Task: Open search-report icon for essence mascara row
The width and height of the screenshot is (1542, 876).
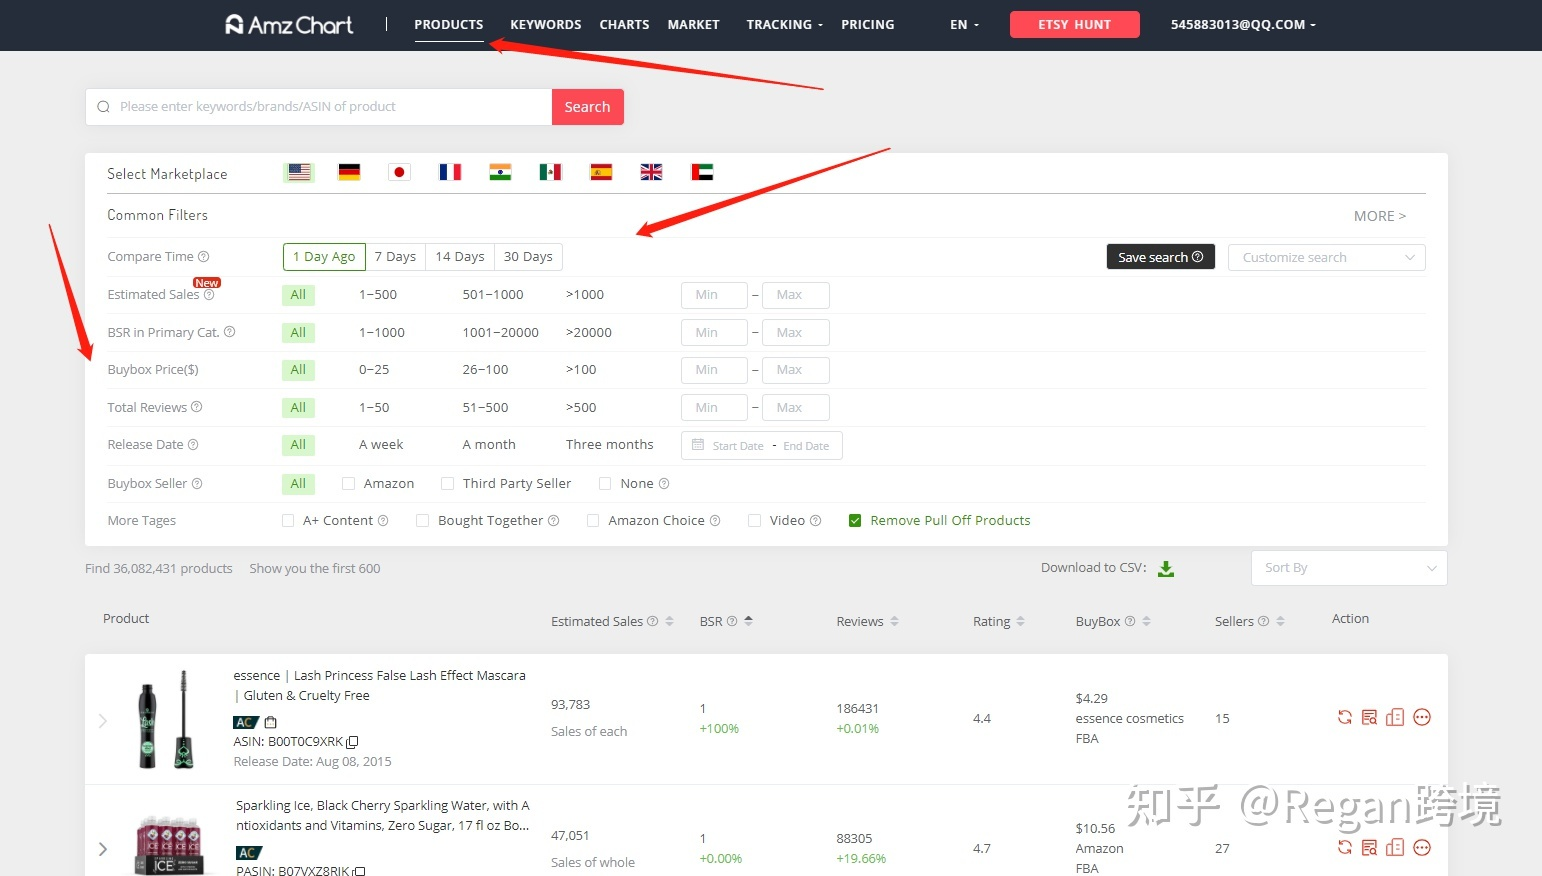Action: click(1370, 717)
